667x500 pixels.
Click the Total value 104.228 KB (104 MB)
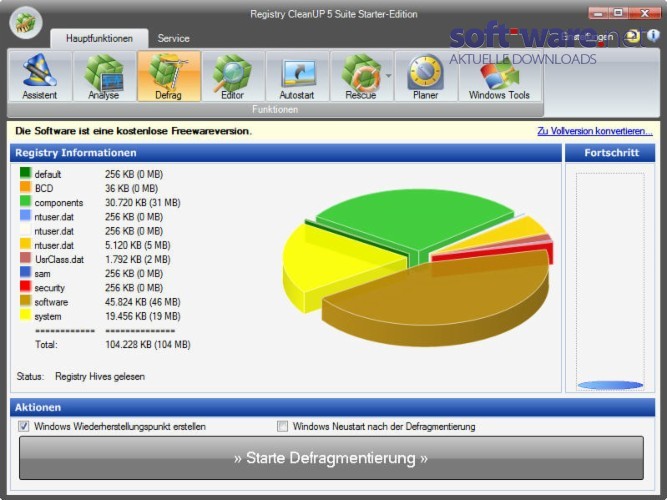point(148,345)
